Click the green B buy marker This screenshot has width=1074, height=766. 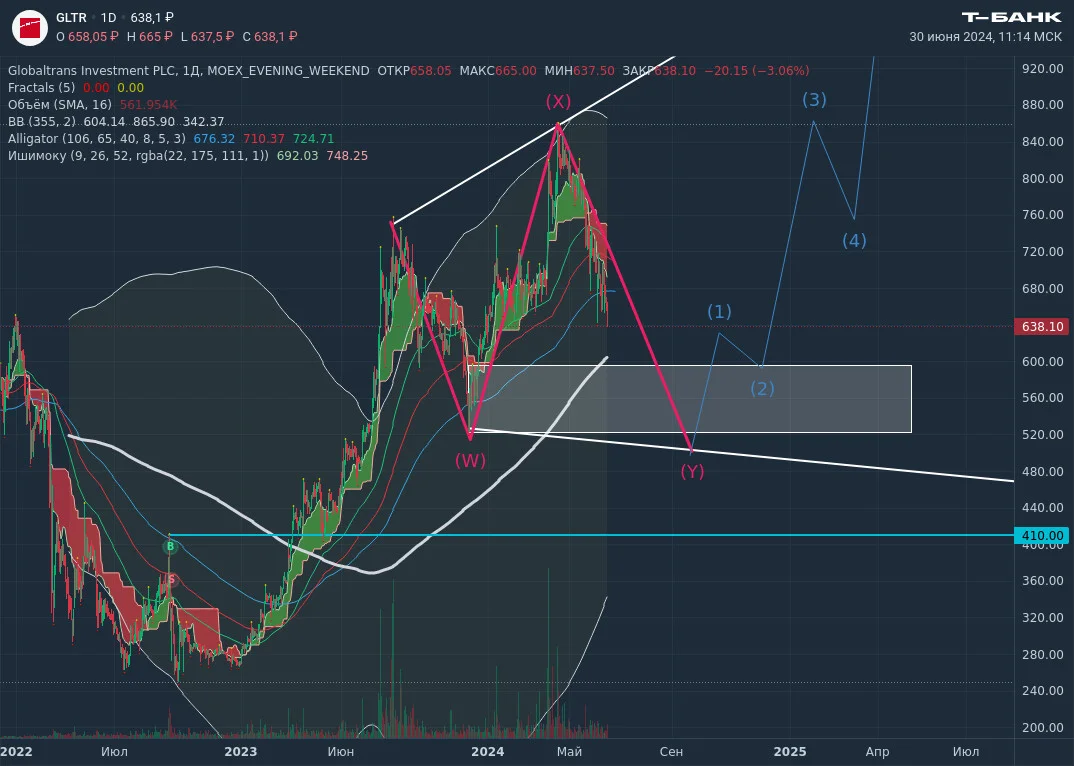(170, 547)
